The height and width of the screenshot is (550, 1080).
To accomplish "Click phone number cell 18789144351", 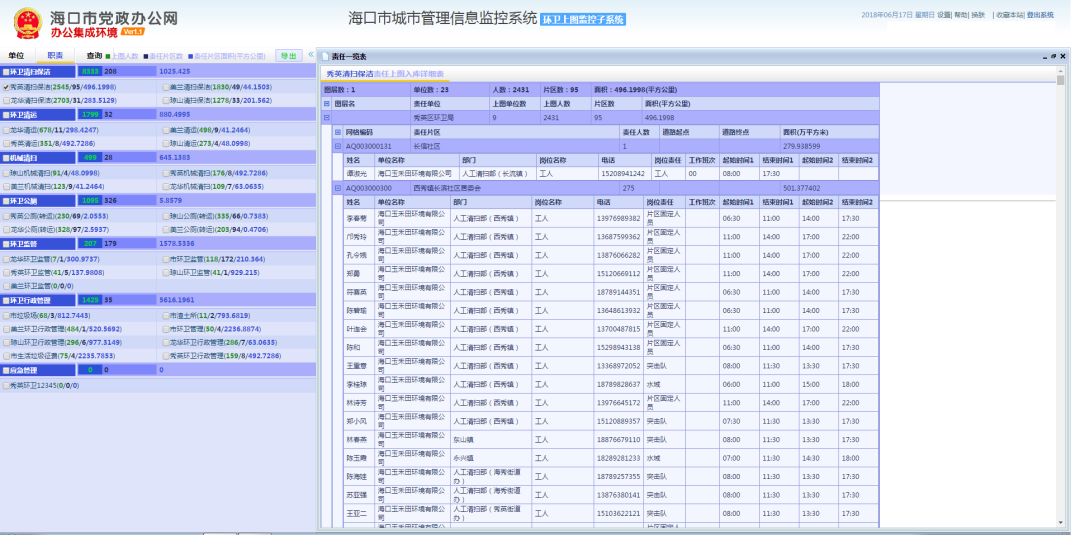I will click(619, 292).
